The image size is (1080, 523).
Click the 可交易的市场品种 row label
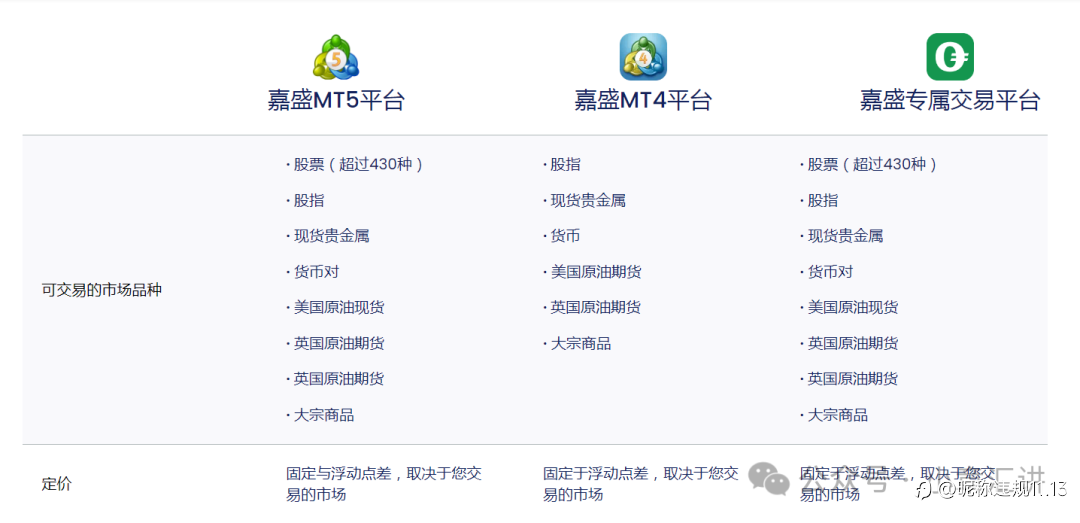tap(101, 290)
